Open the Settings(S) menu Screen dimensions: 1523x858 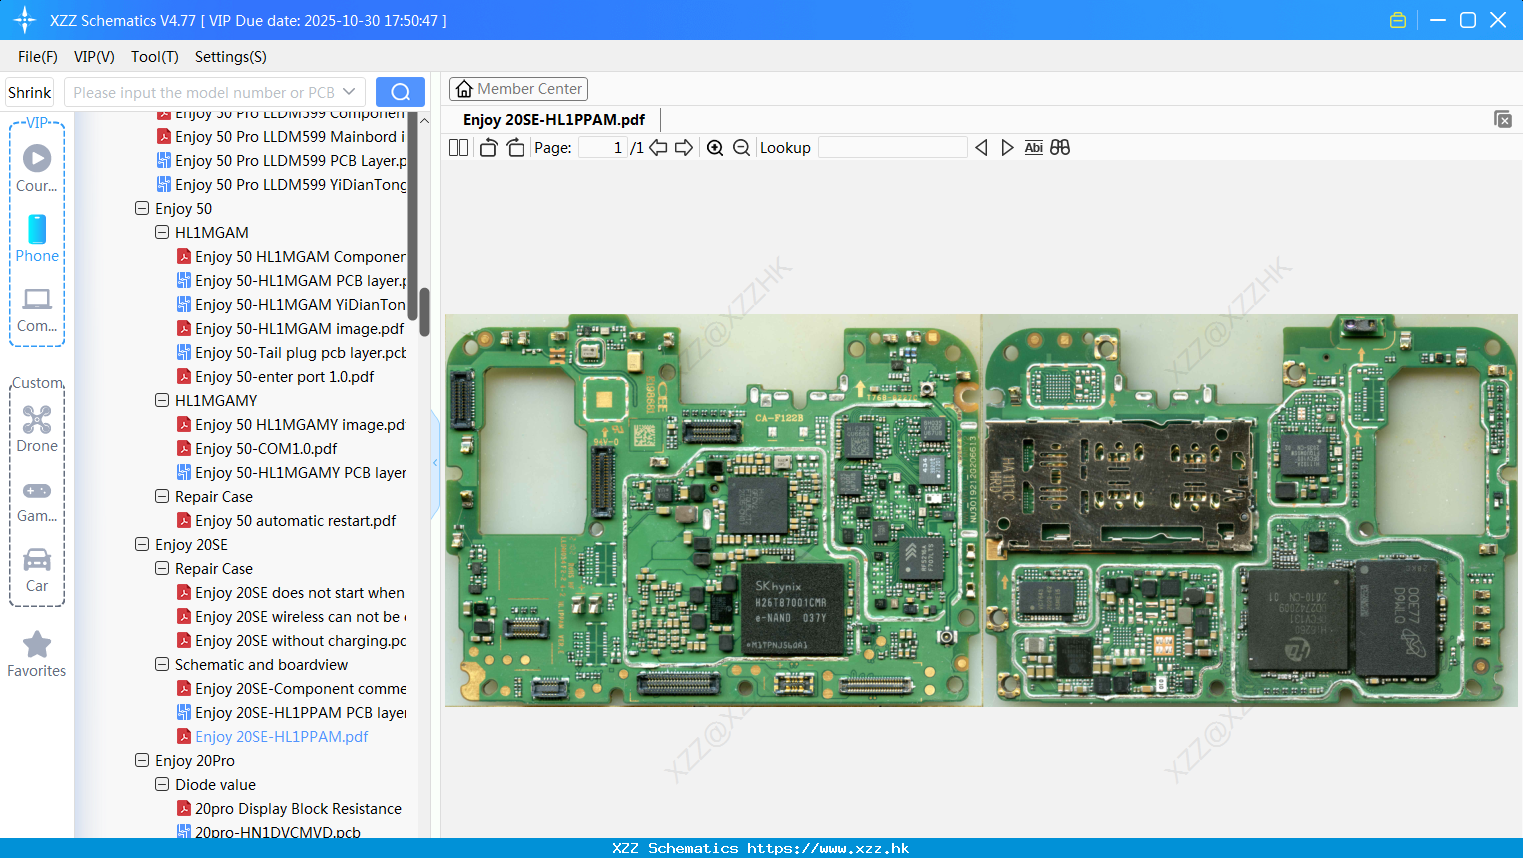tap(231, 57)
